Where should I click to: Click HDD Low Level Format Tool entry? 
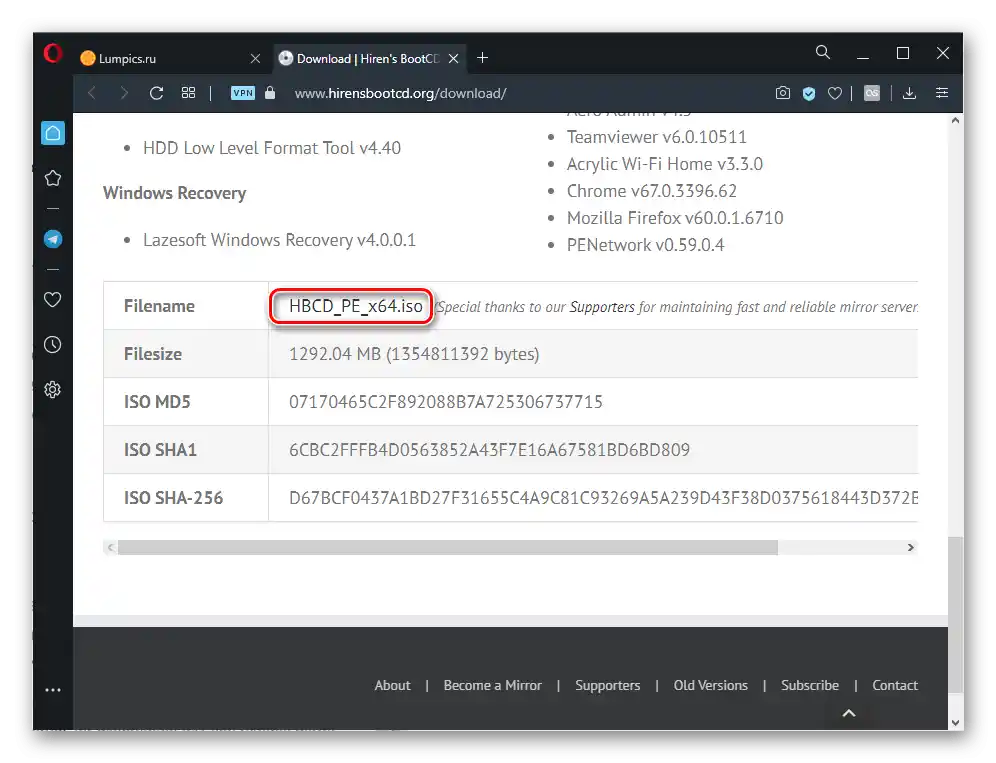(272, 148)
